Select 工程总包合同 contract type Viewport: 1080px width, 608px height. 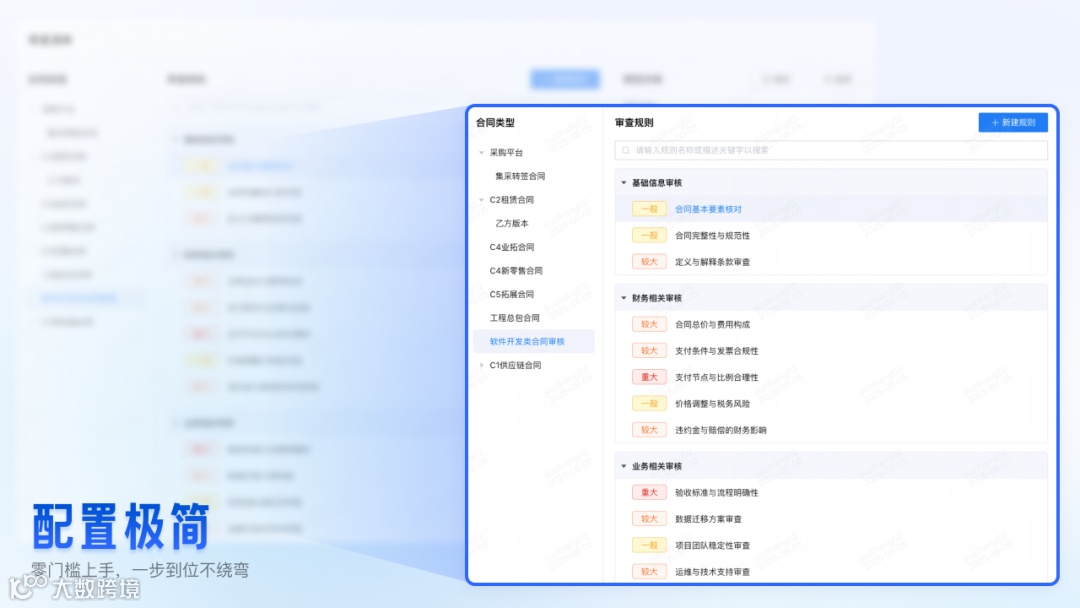(515, 318)
